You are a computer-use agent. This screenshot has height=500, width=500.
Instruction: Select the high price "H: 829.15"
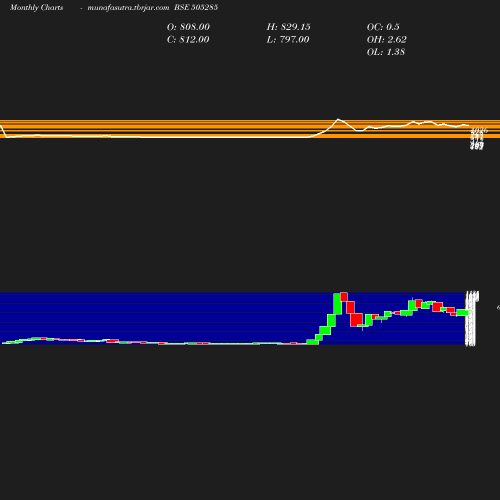click(x=289, y=27)
